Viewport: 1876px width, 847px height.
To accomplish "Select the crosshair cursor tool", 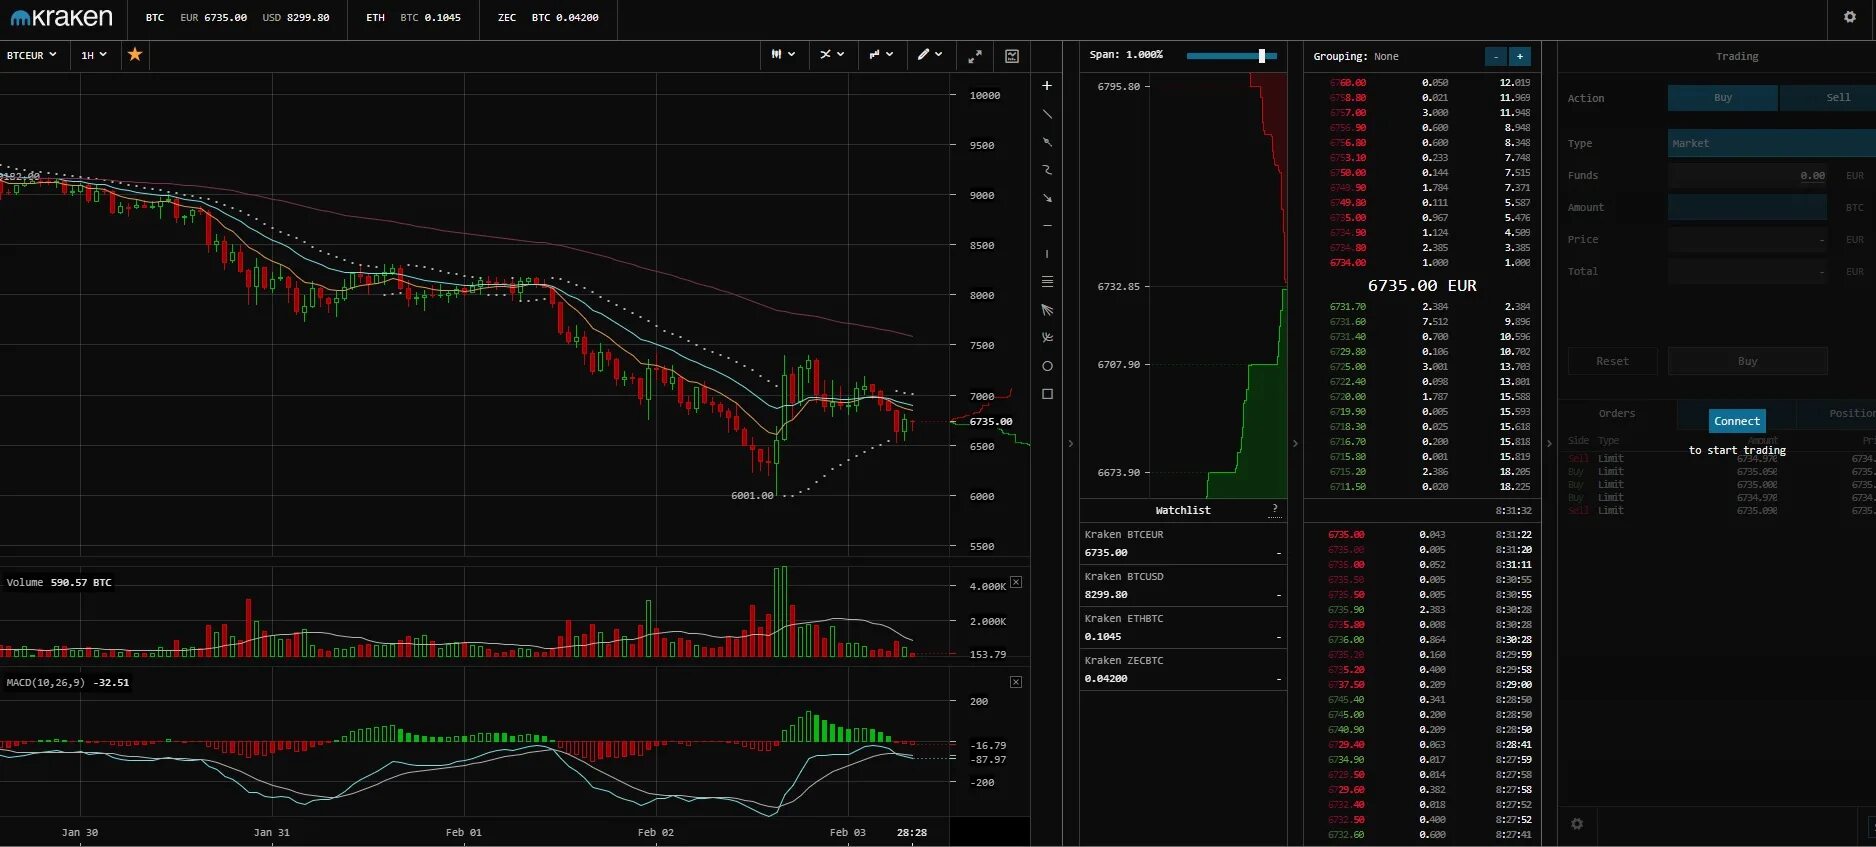I will (x=1047, y=86).
